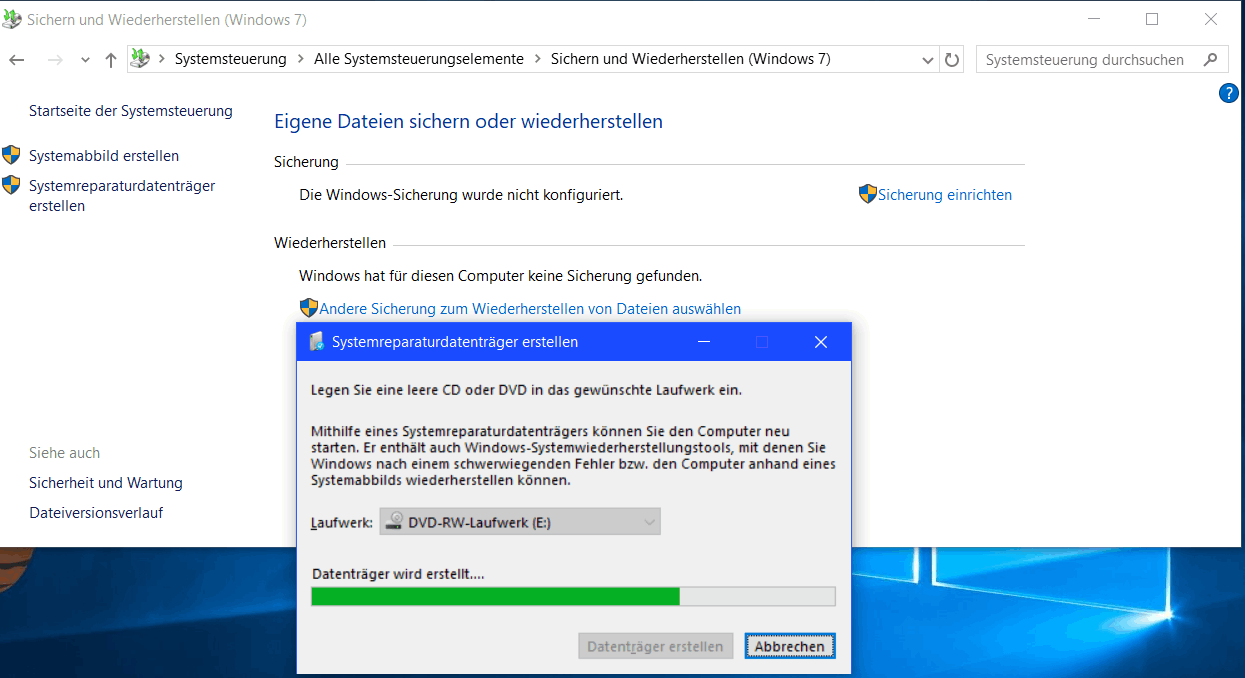Click the Abbrechen button in dialog
Viewport: 1245px width, 678px height.
point(790,646)
